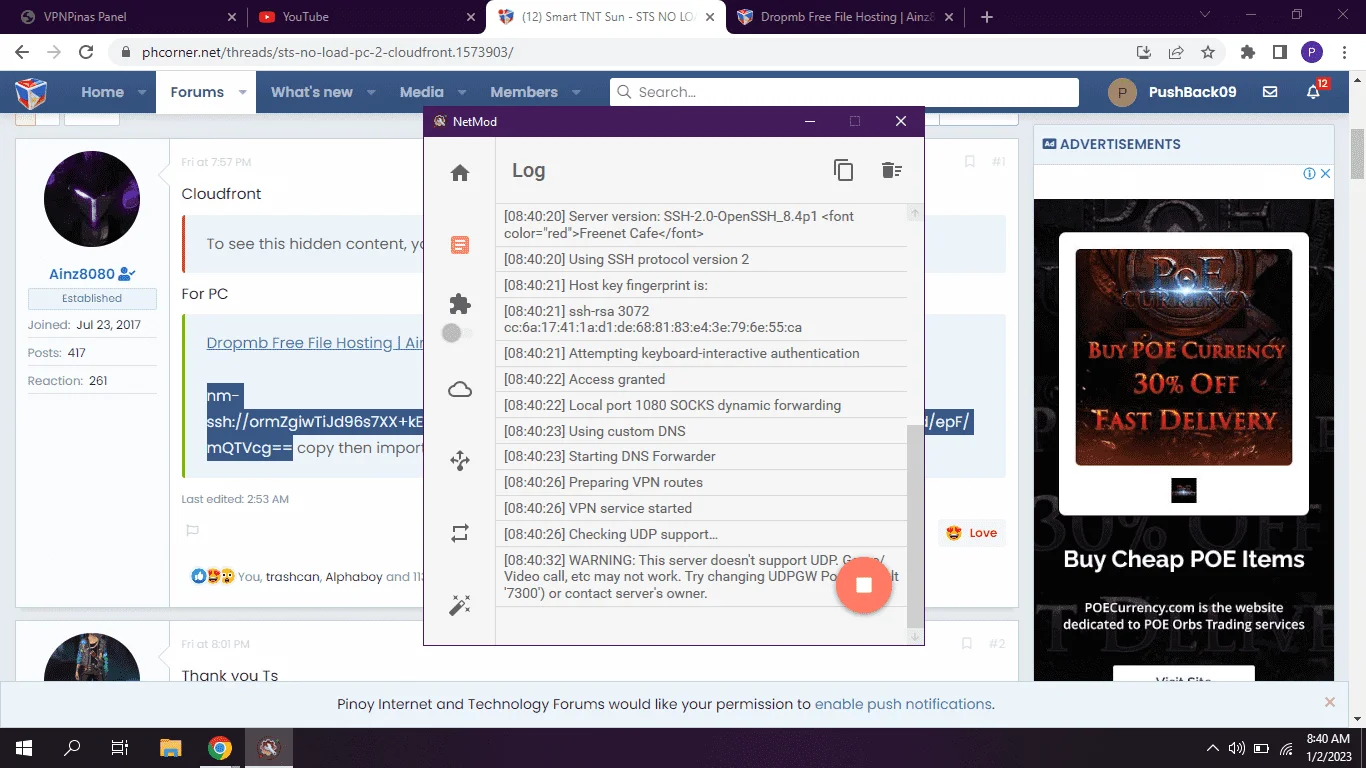Open Windows taskbar search
Screen dimensions: 1366x768
72,747
